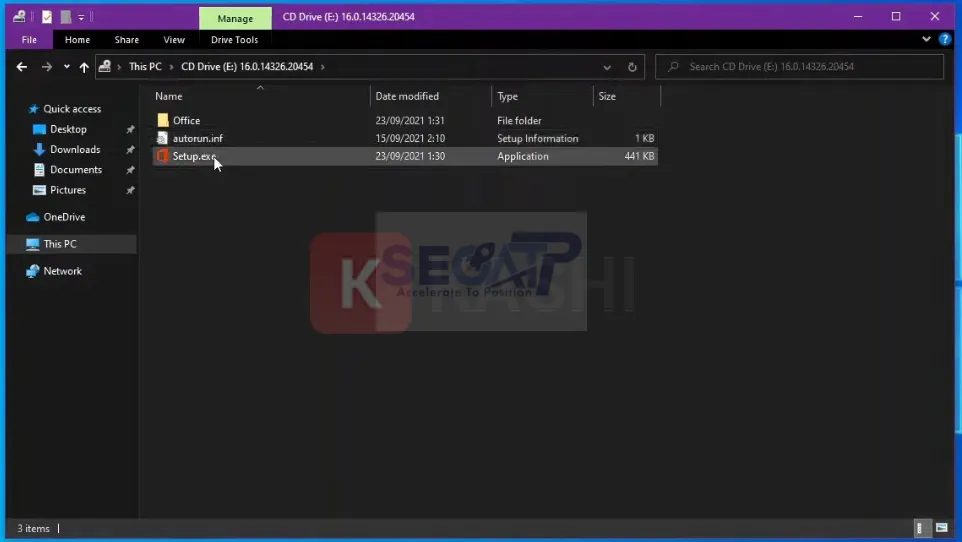Click the 441 KB size cell
This screenshot has height=542, width=962.
pos(639,156)
